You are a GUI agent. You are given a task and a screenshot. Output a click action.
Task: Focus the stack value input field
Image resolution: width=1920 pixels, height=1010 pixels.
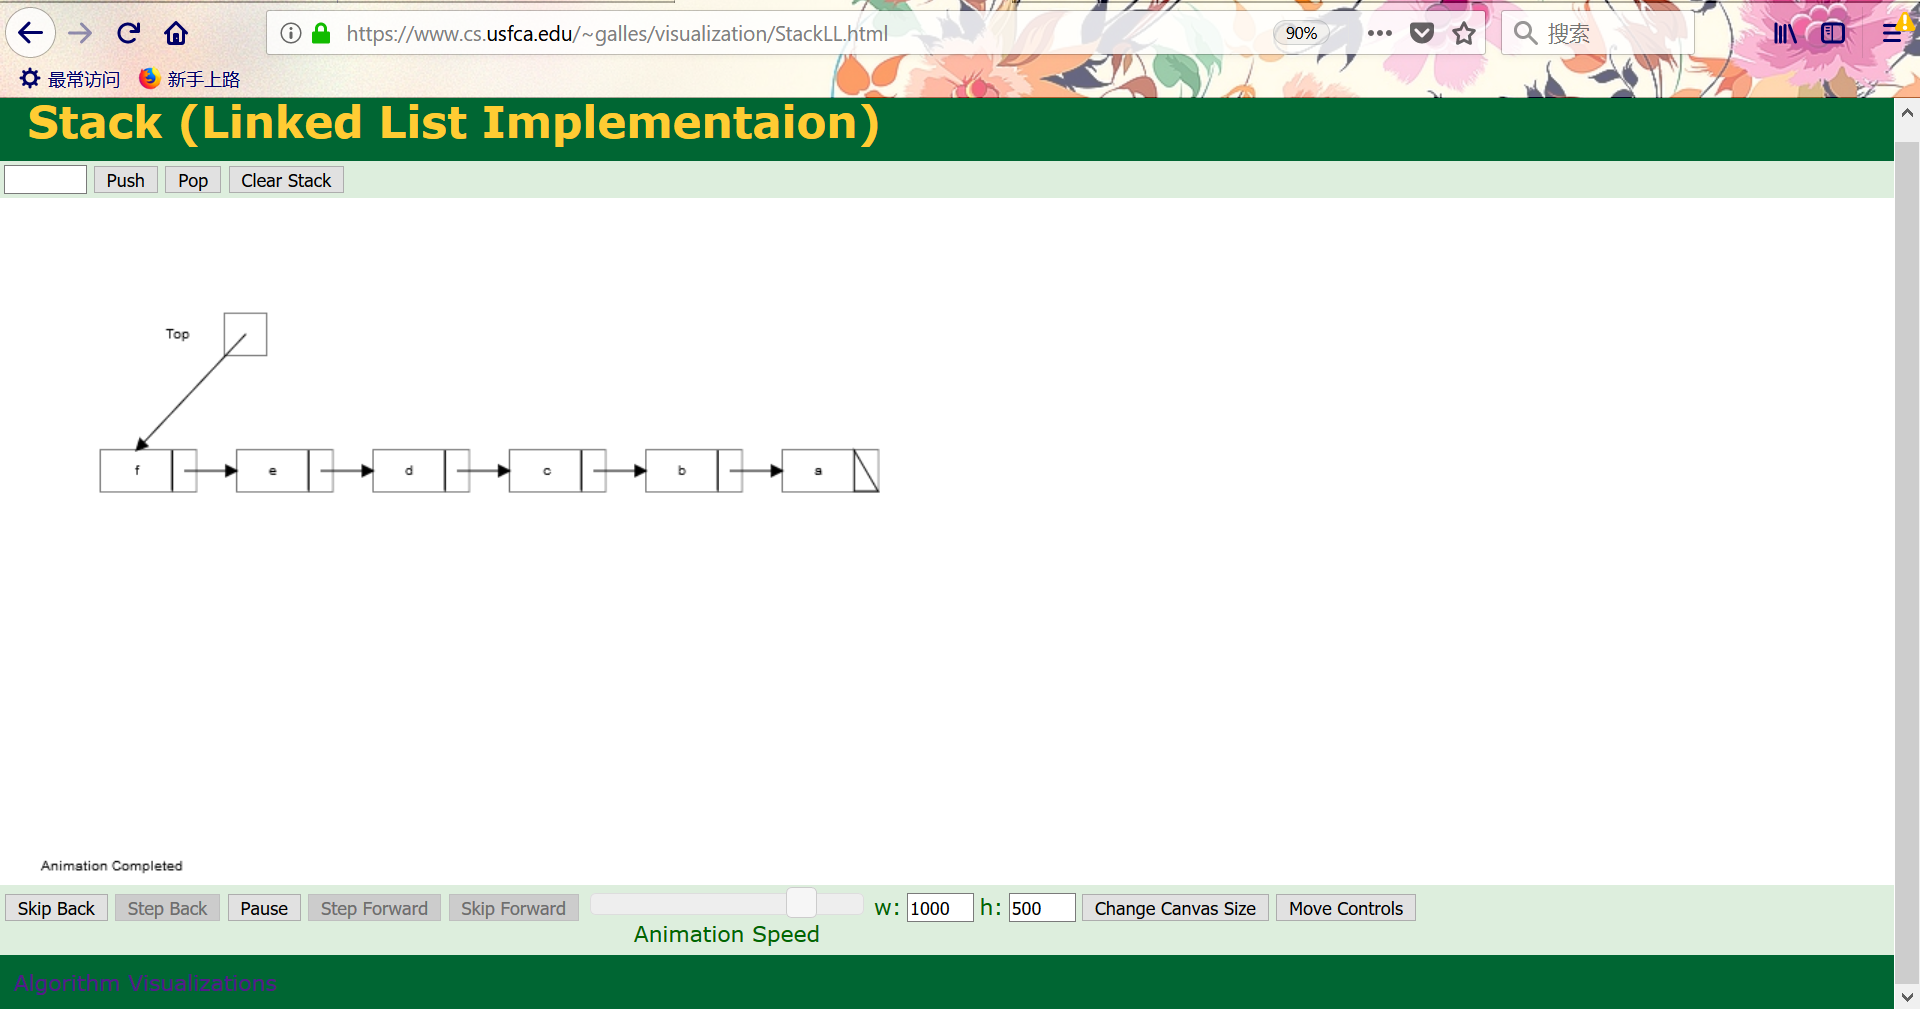coord(46,180)
